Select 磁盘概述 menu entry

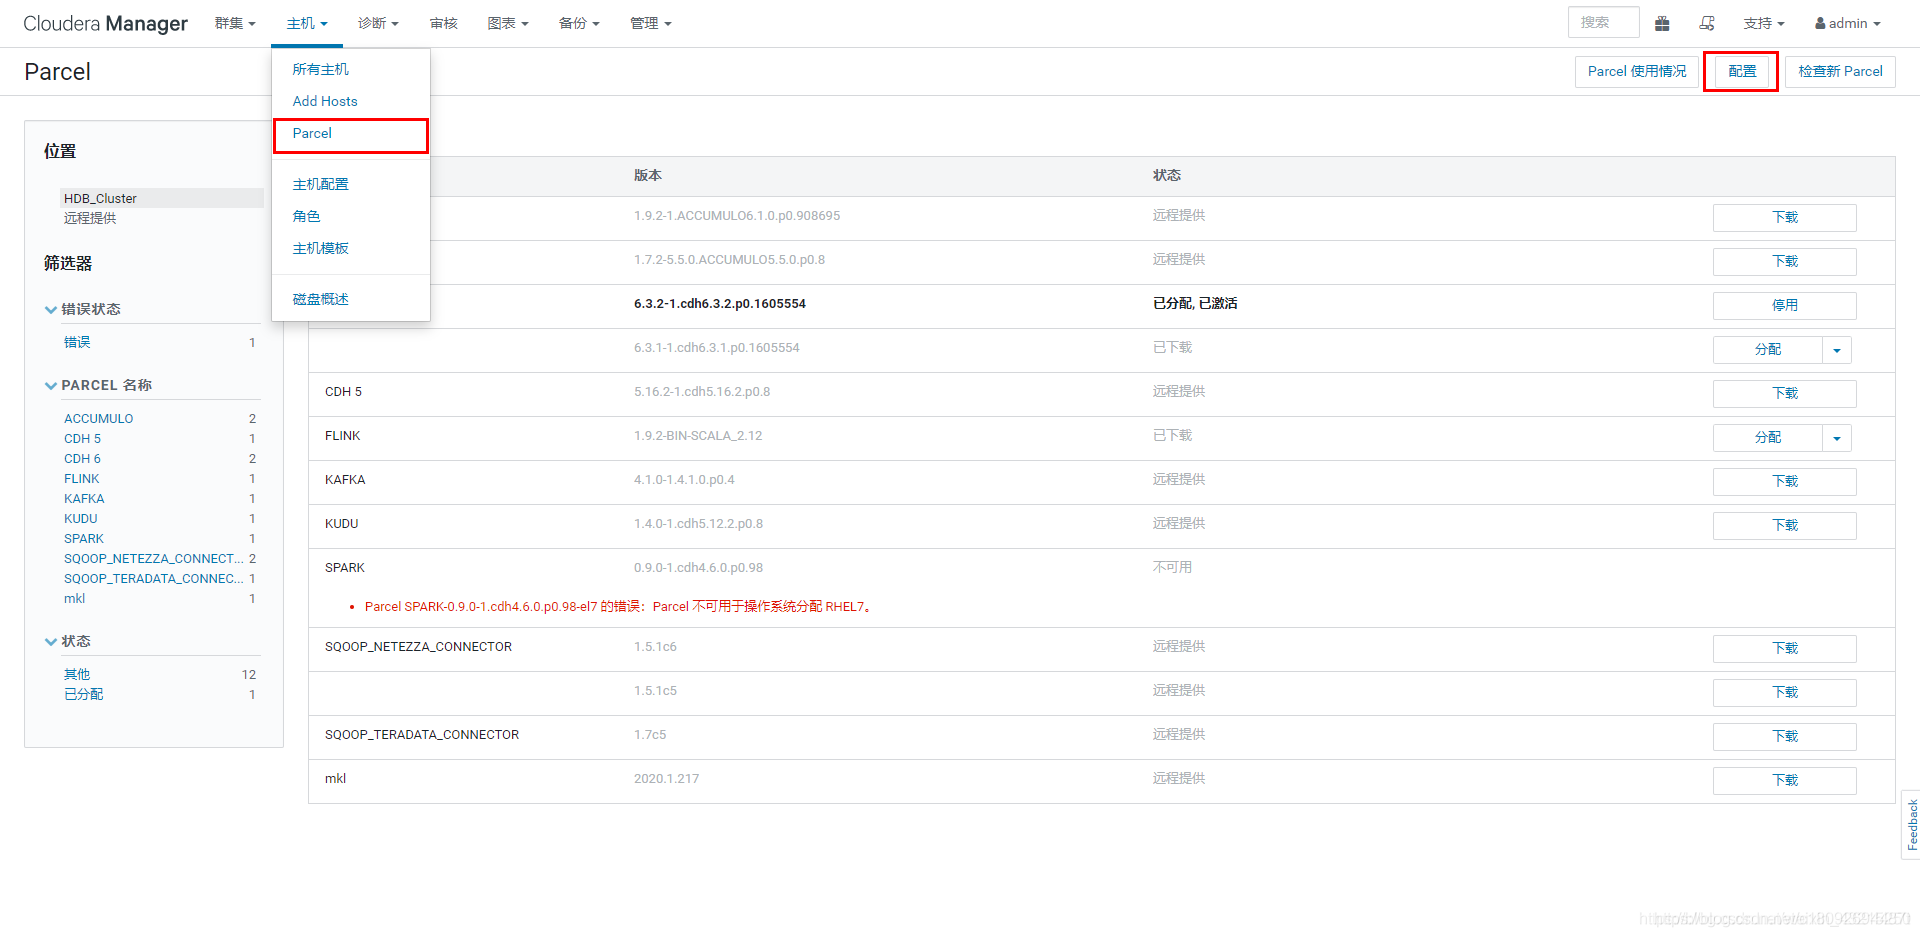(x=320, y=299)
